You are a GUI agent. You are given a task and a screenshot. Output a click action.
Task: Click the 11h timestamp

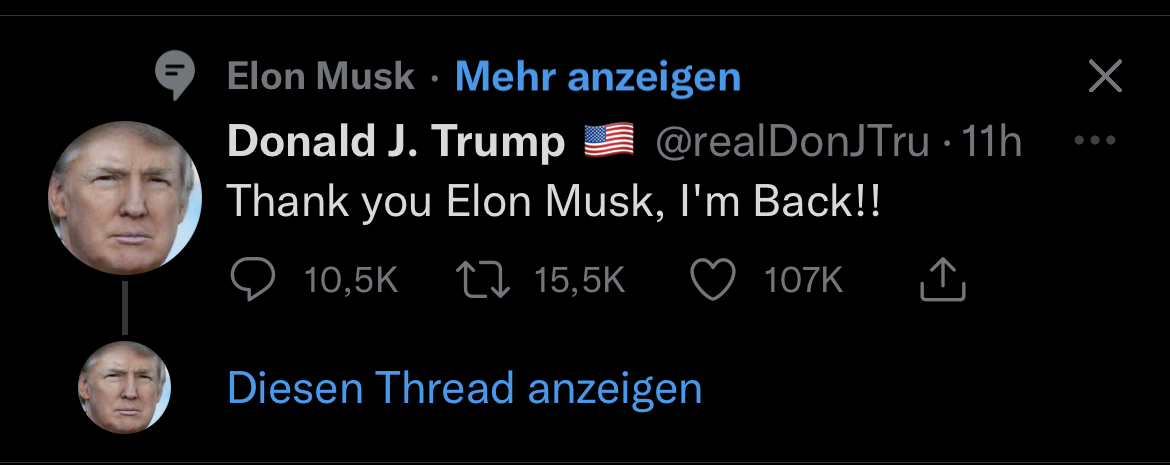pyautogui.click(x=990, y=143)
